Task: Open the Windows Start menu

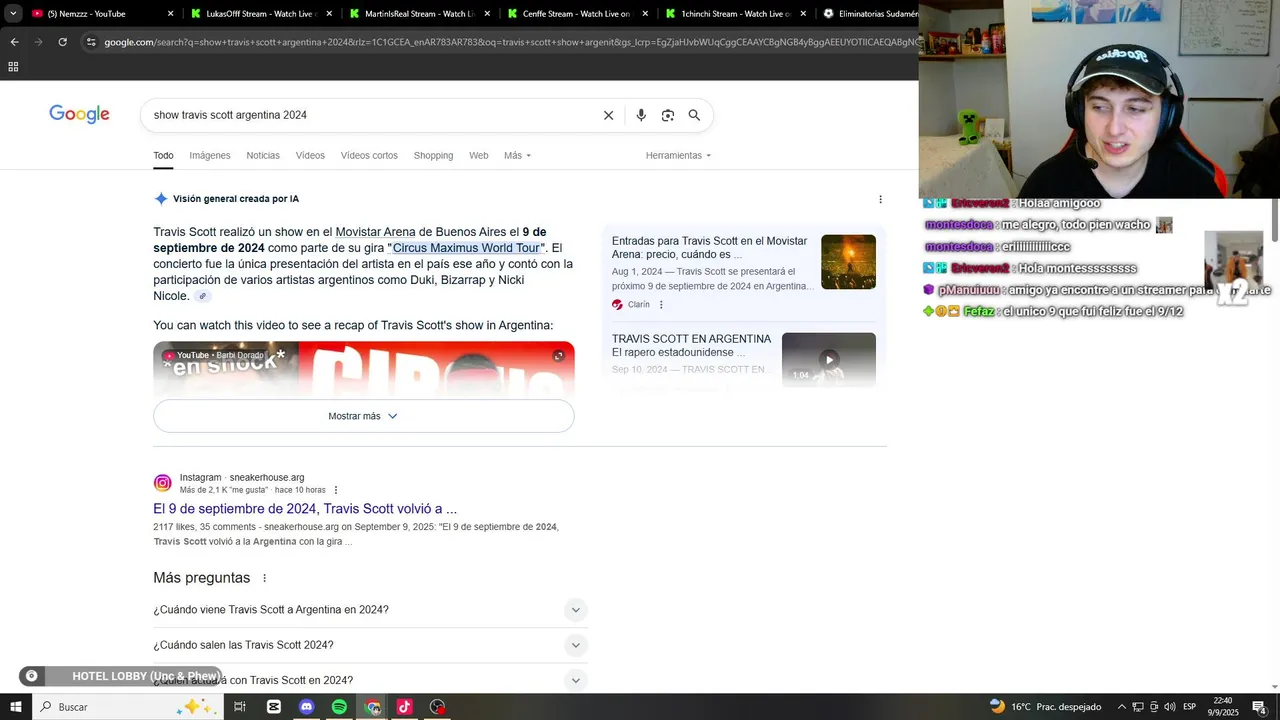Action: [x=15, y=707]
